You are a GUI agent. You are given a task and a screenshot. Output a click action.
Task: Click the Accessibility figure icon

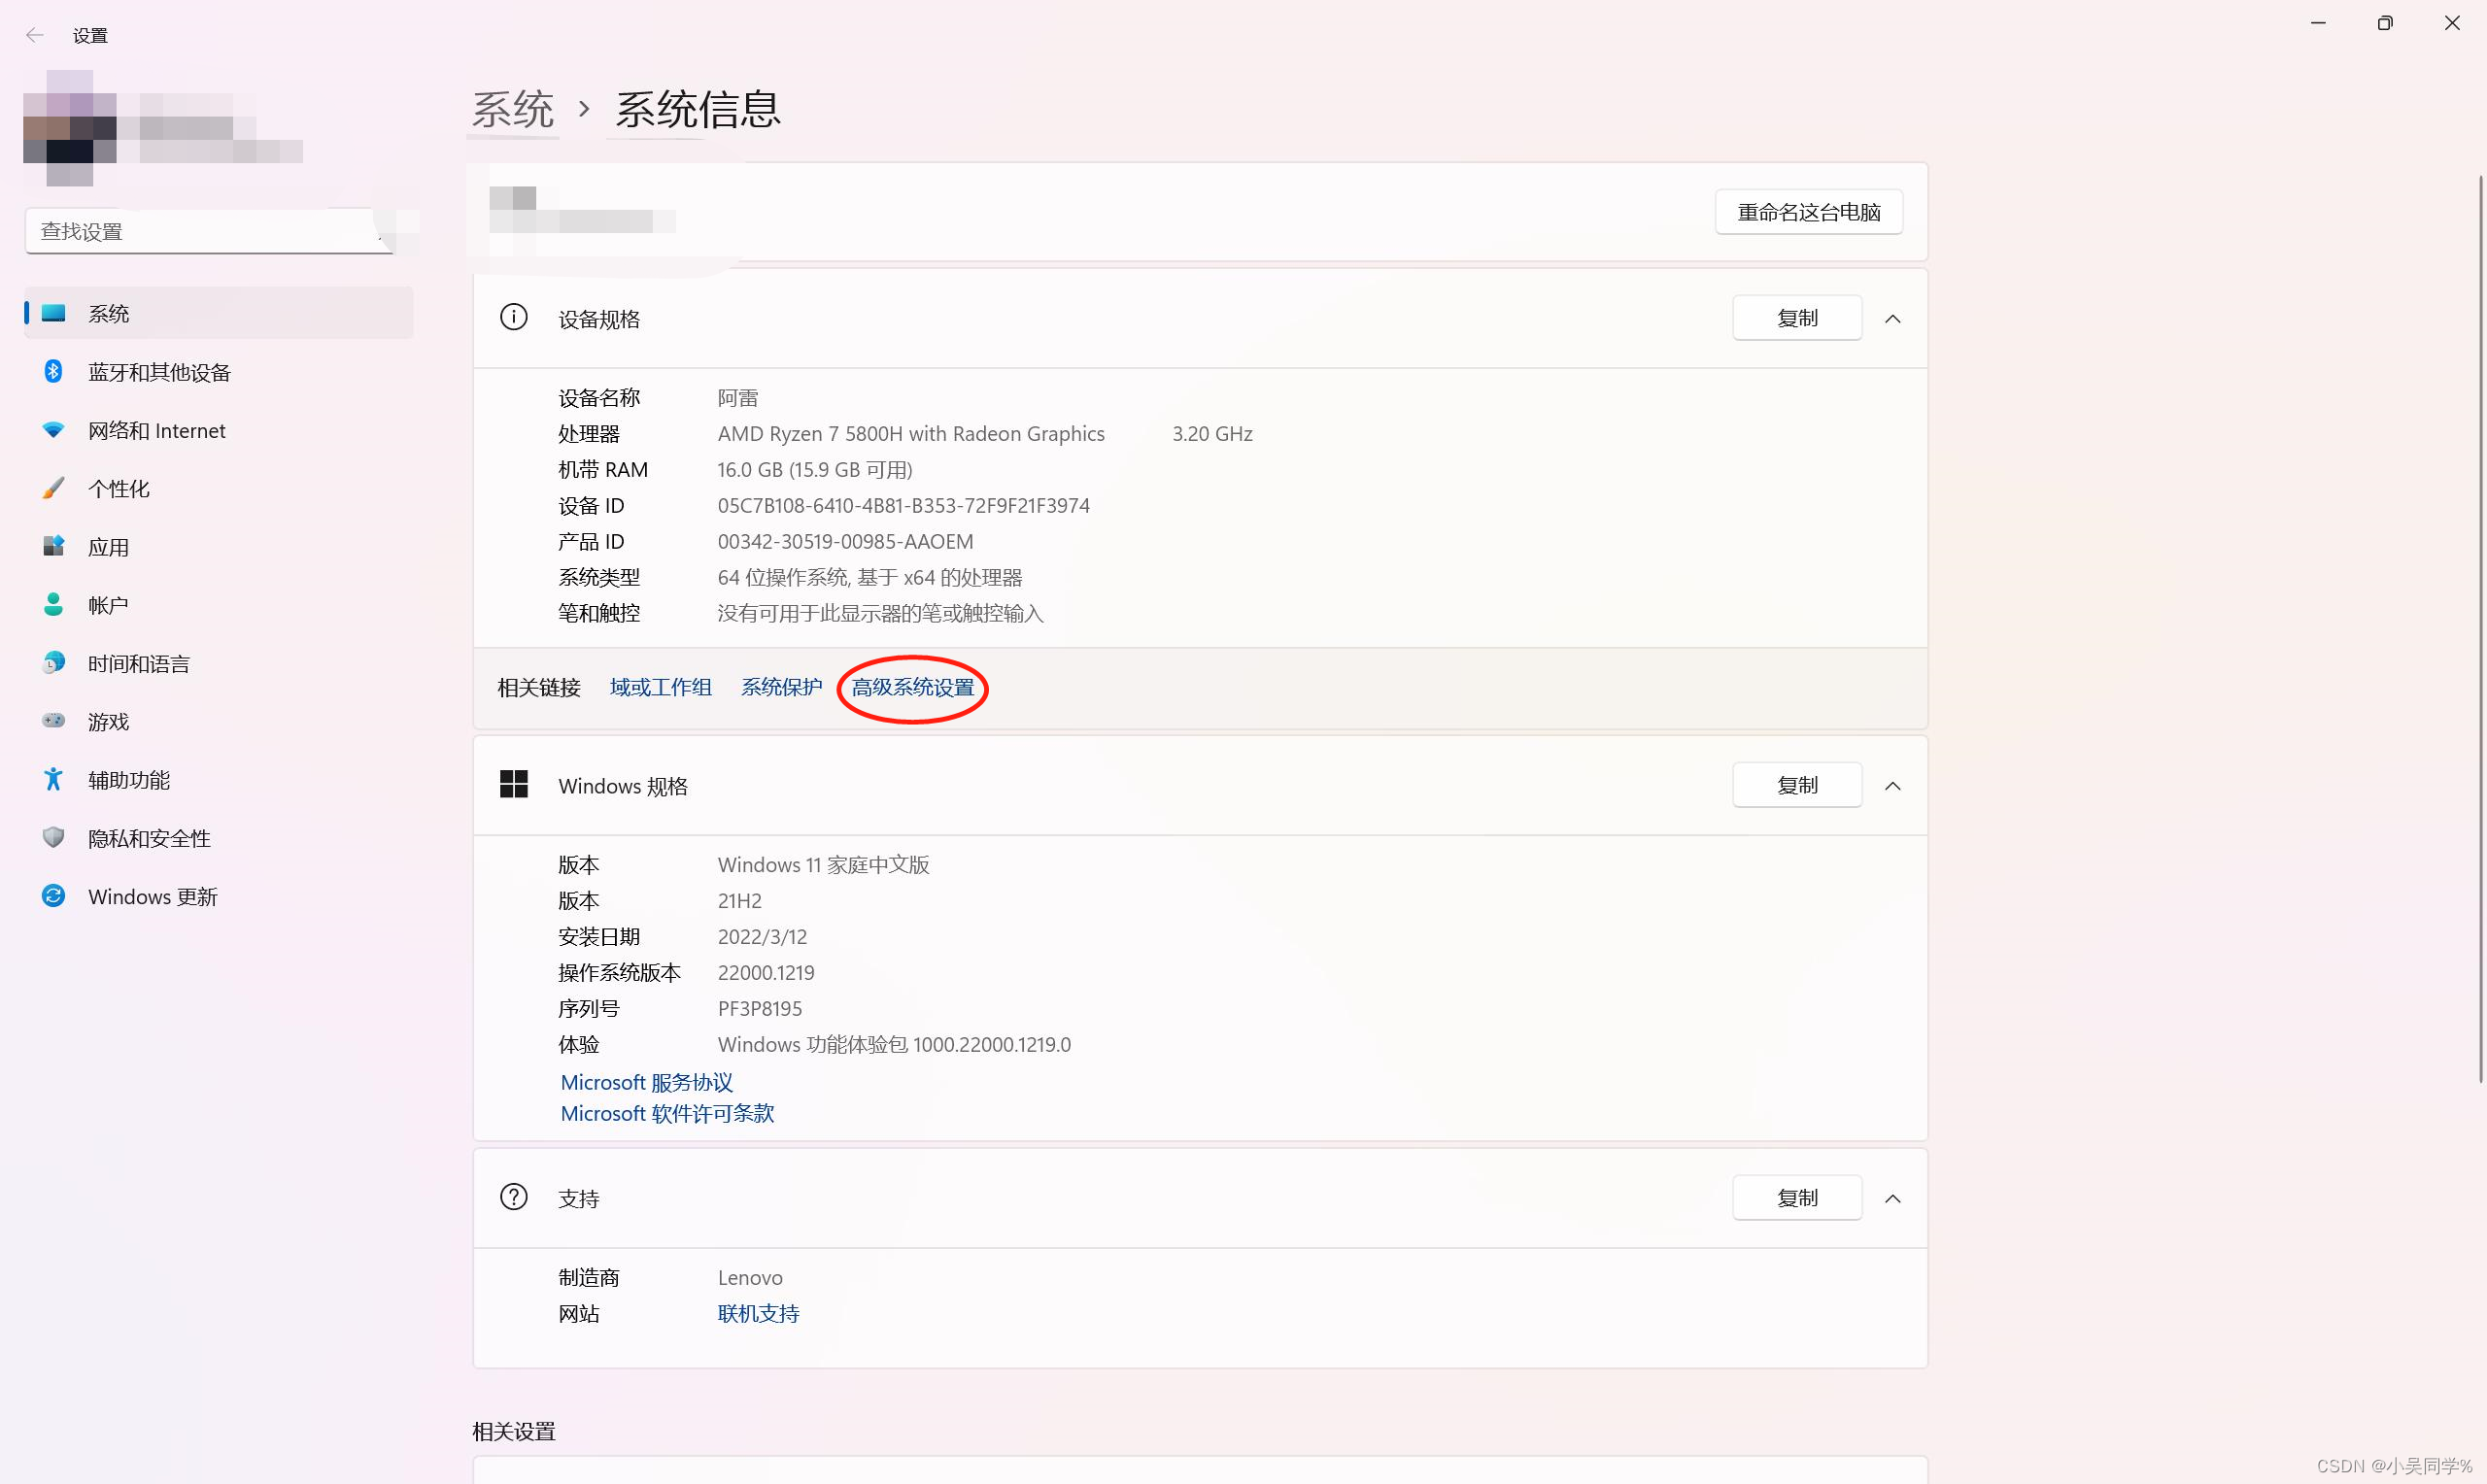pyautogui.click(x=54, y=779)
